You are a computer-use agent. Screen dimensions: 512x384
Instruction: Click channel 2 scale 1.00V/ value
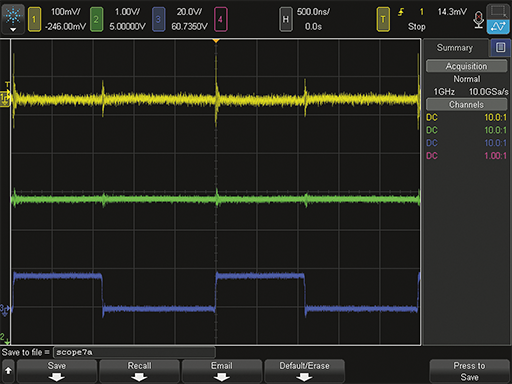click(x=127, y=12)
